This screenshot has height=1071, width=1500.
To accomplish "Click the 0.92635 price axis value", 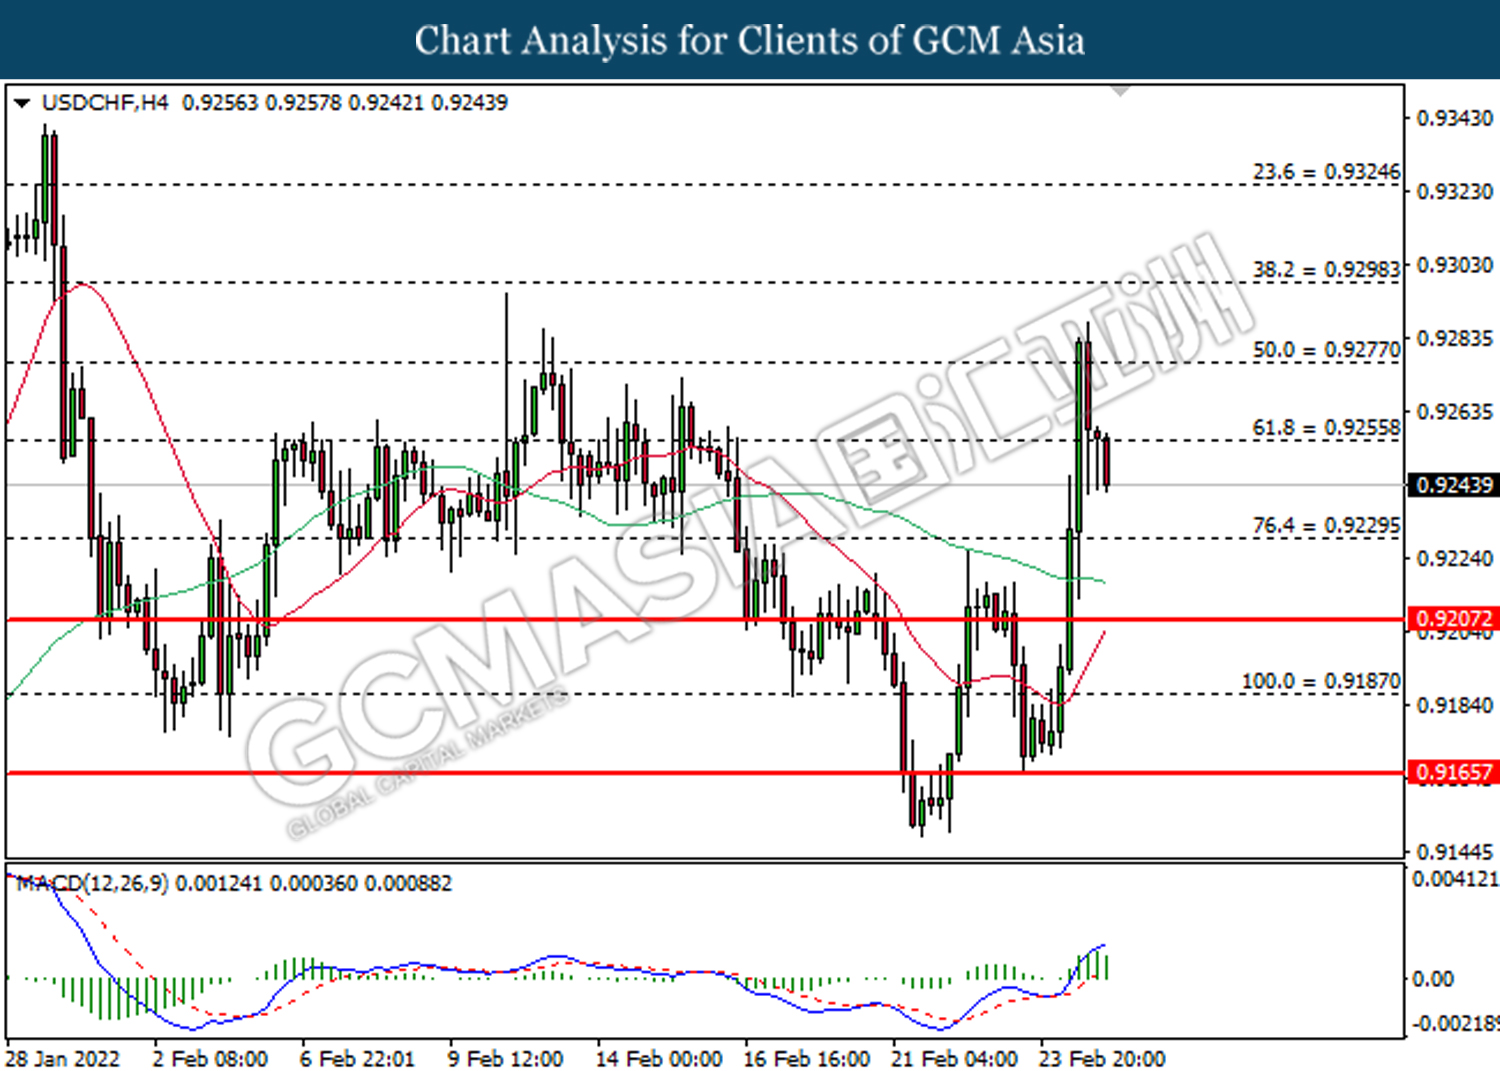I will click(1455, 411).
